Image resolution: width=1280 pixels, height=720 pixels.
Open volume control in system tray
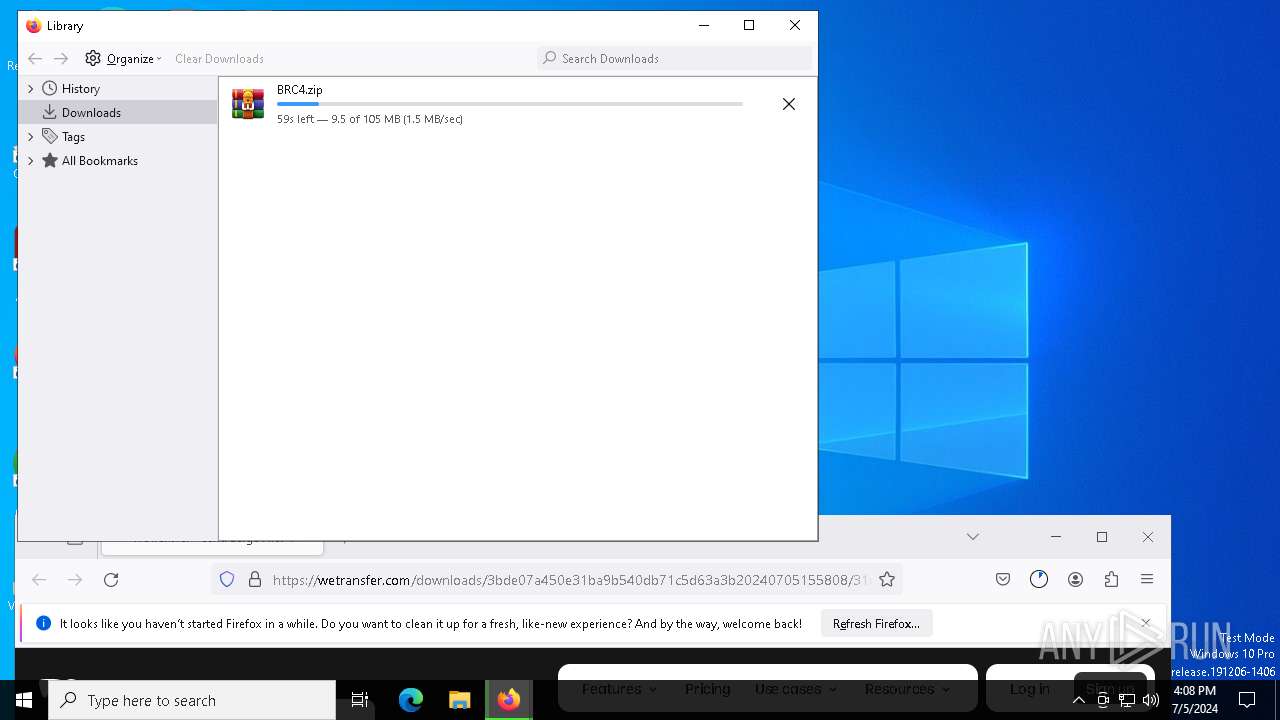pos(1151,700)
